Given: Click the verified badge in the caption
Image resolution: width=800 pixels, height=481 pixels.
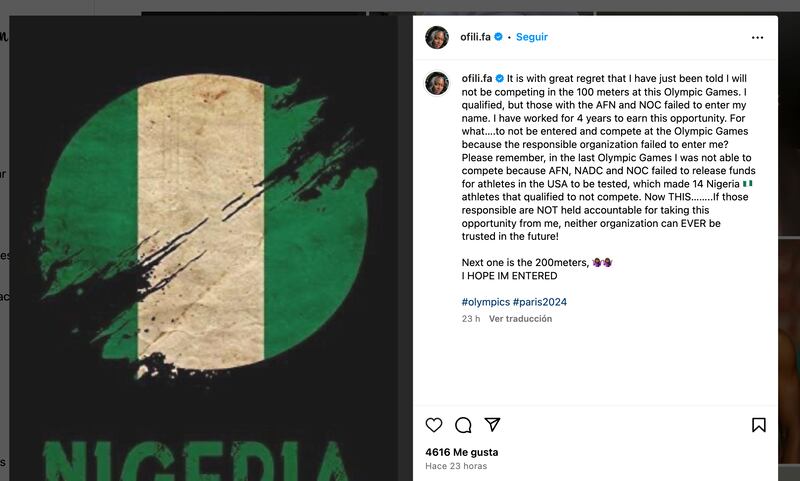Looking at the screenshot, I should pyautogui.click(x=499, y=77).
